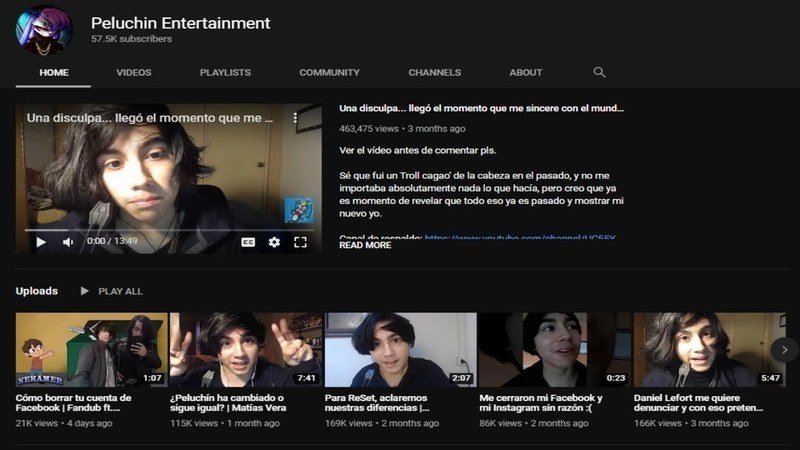Open the Playlists tab
800x450 pixels.
click(225, 72)
